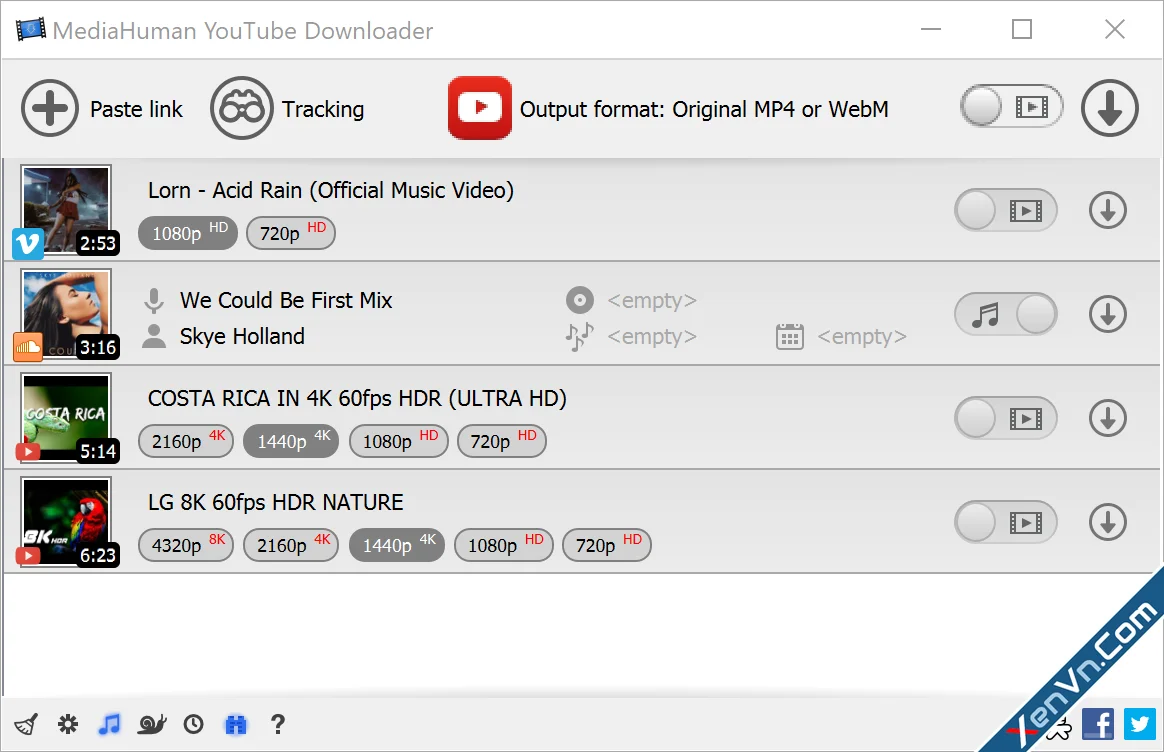Click the COSTA RICA video thumbnail
The image size is (1164, 752).
click(66, 418)
